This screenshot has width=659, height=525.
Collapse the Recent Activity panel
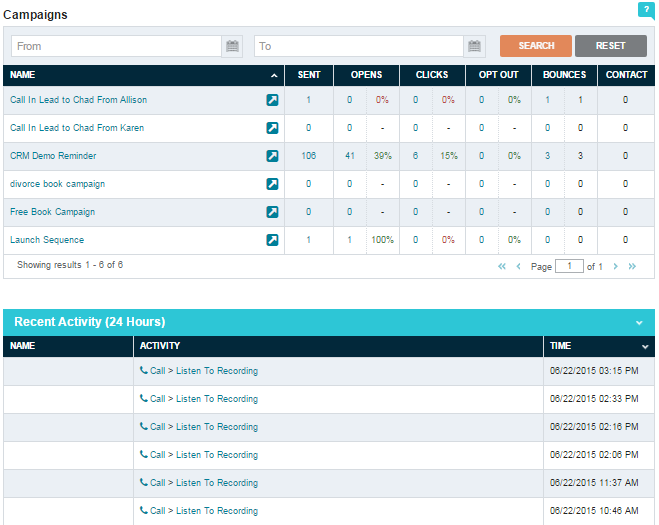point(639,323)
